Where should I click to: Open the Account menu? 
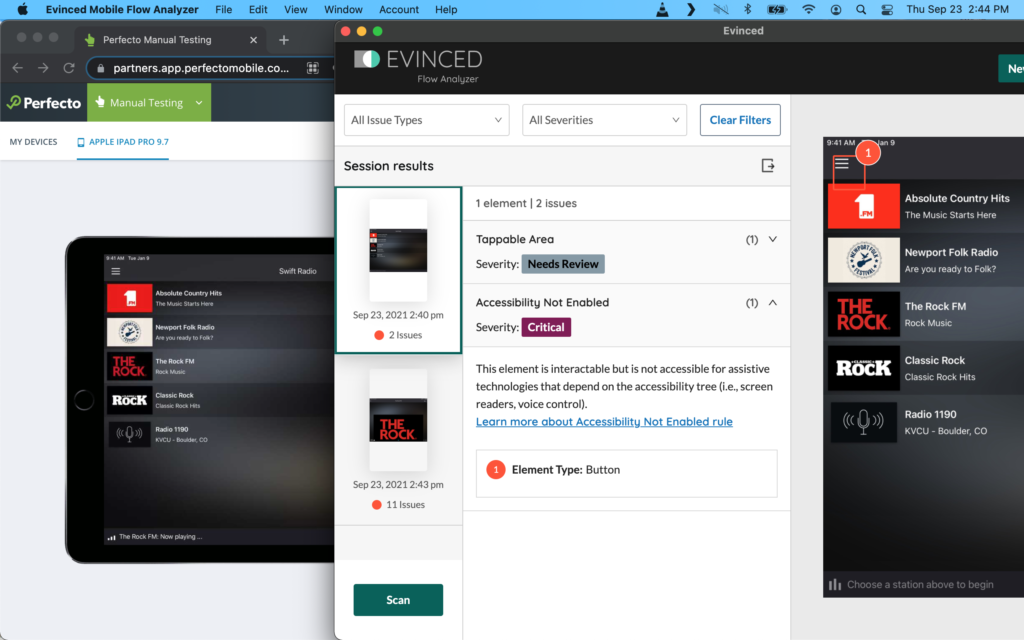(398, 9)
